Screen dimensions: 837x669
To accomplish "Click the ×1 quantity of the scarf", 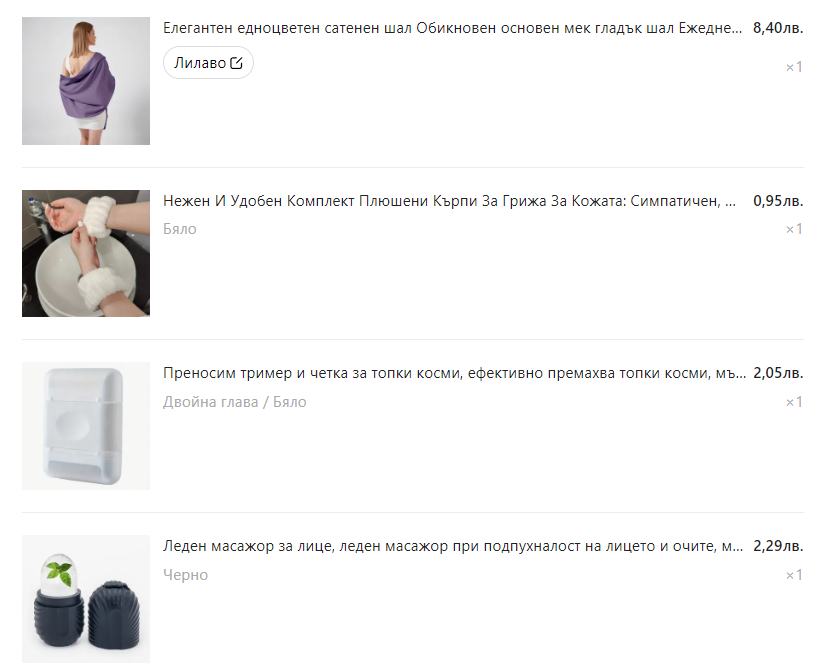I will [x=794, y=67].
